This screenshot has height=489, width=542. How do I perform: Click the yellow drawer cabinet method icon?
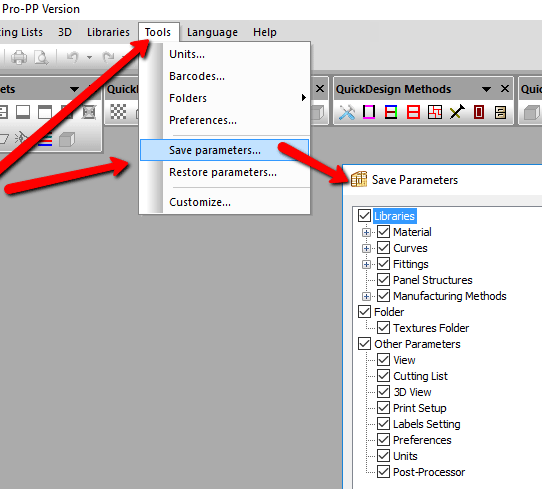pos(500,112)
